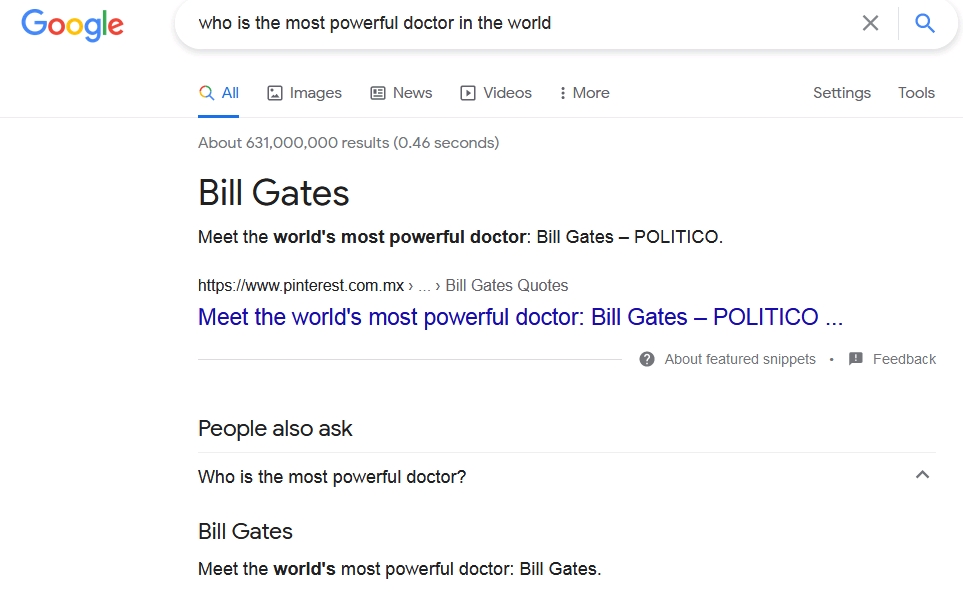Select the Videos tab label
963x597 pixels.
click(507, 93)
